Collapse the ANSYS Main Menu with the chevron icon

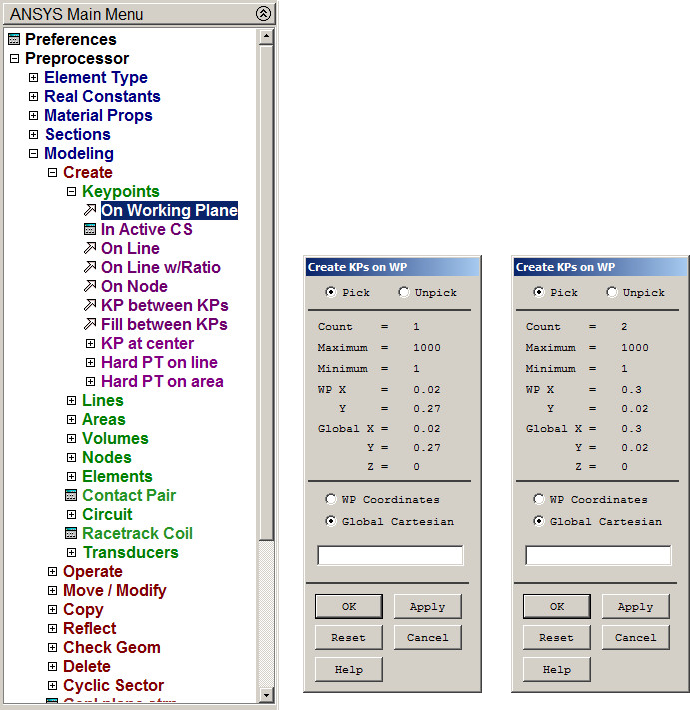[263, 14]
